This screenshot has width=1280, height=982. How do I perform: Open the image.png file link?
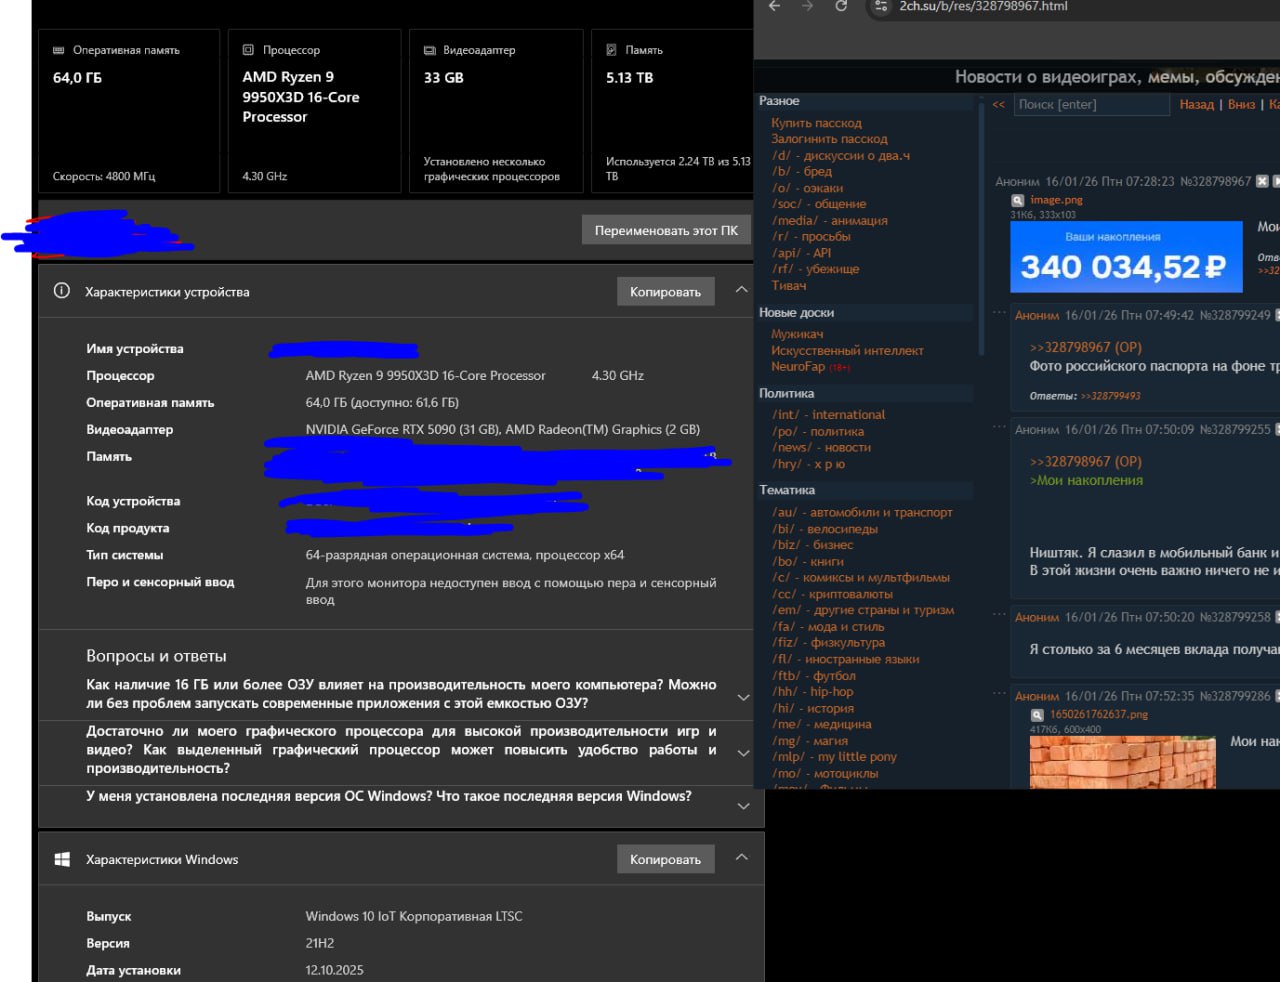click(x=1056, y=200)
